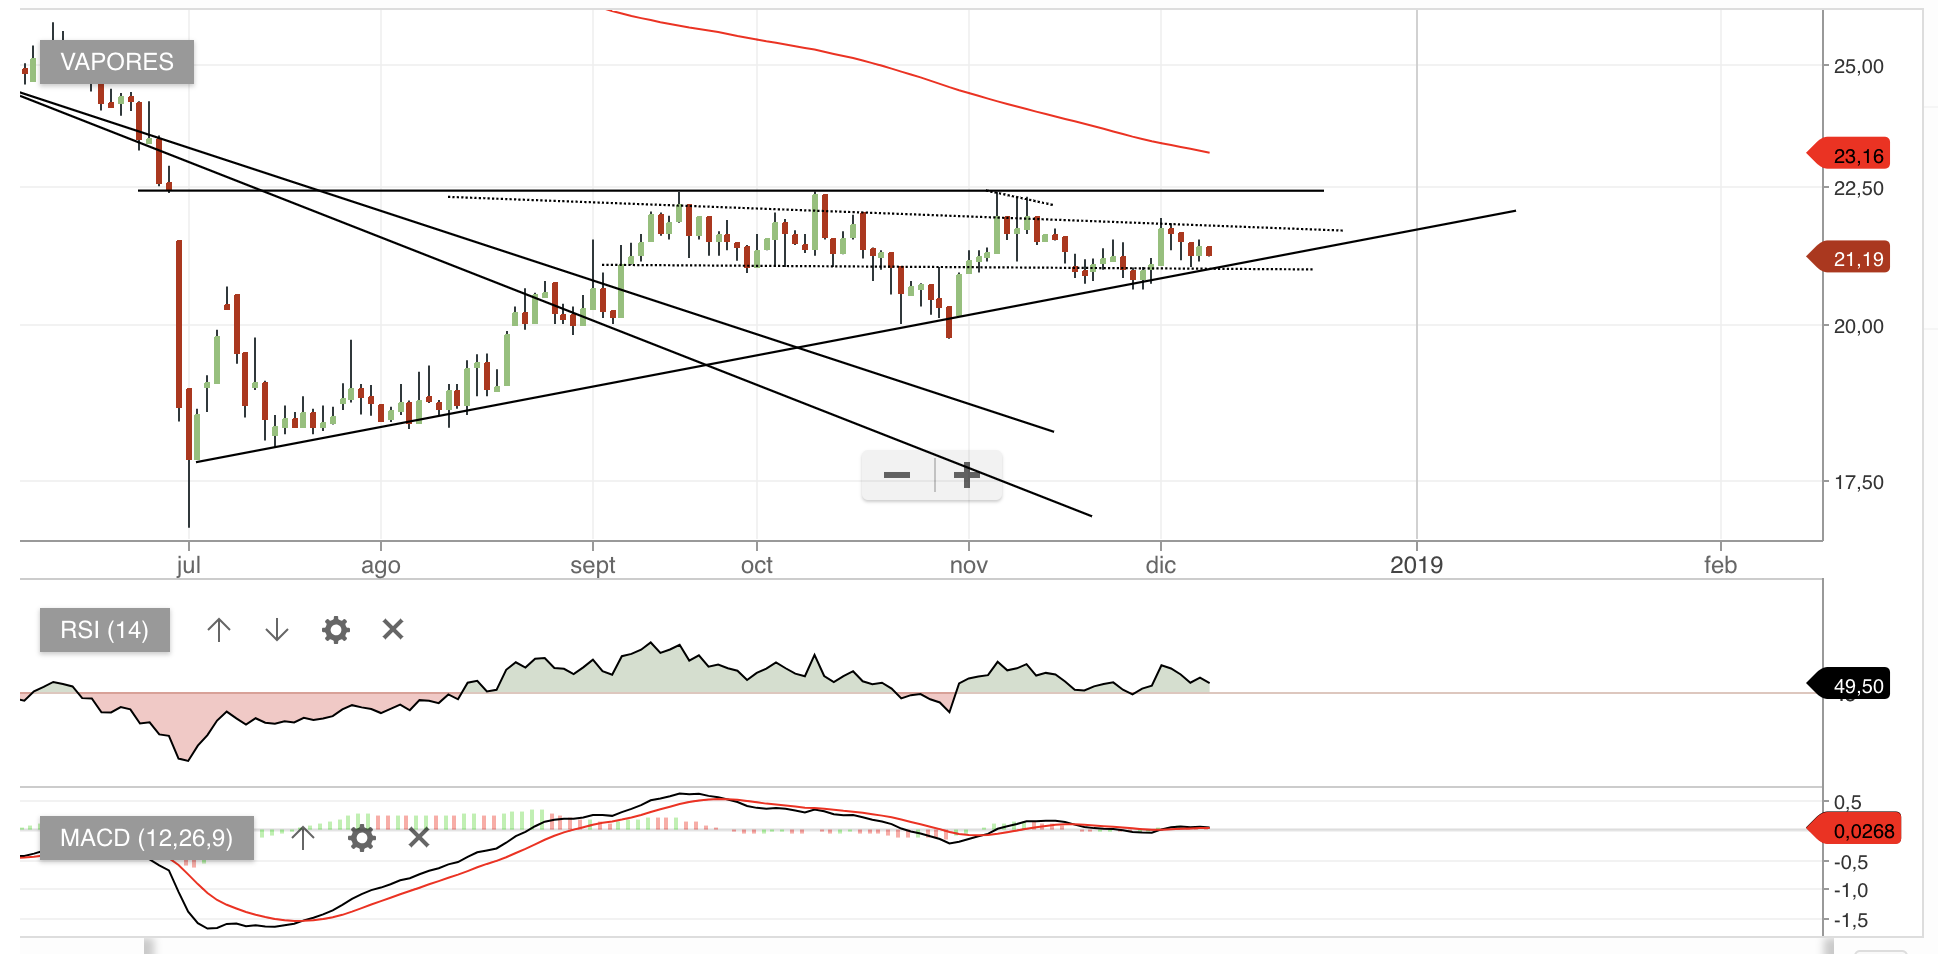Click the sept date axis label
1938x954 pixels.
[x=593, y=565]
